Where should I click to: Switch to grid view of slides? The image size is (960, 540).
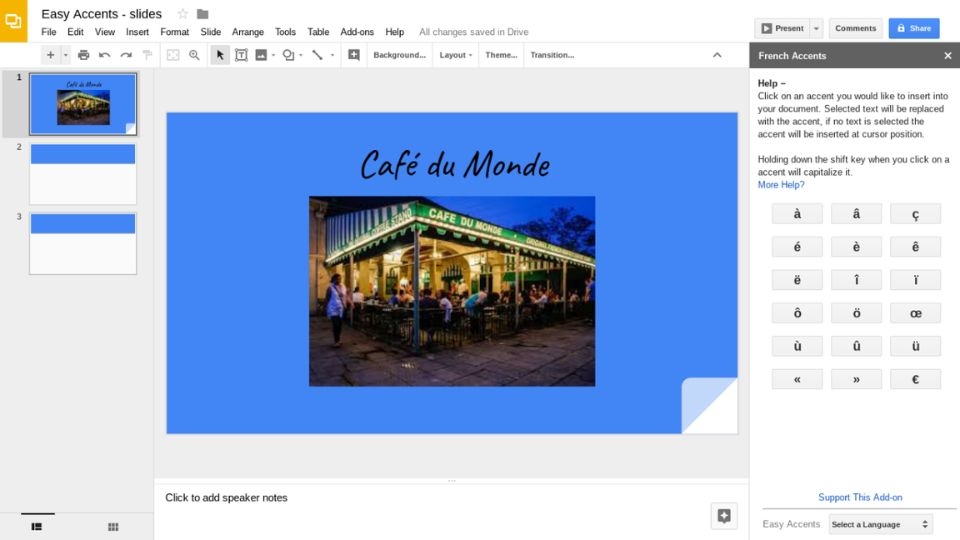(113, 526)
